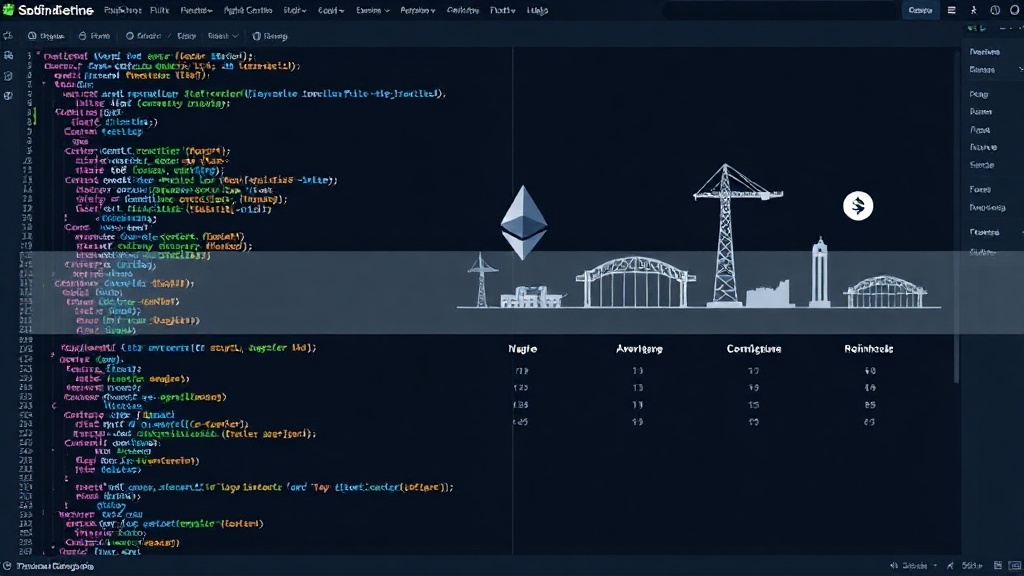Click the running-figure icon in the top-right header
Screen dimensions: 1024x576
[974, 10]
